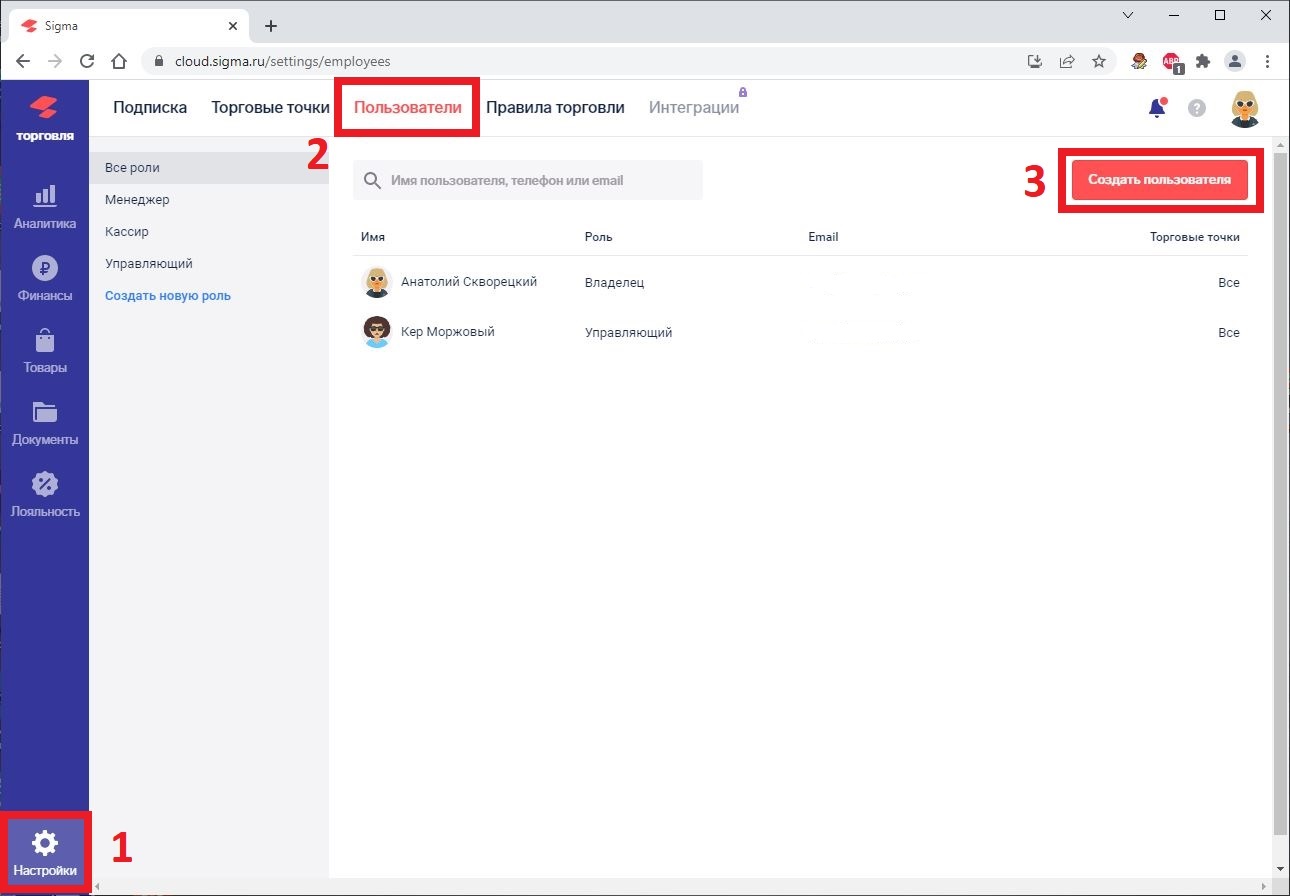Click the help question mark icon

click(1197, 108)
